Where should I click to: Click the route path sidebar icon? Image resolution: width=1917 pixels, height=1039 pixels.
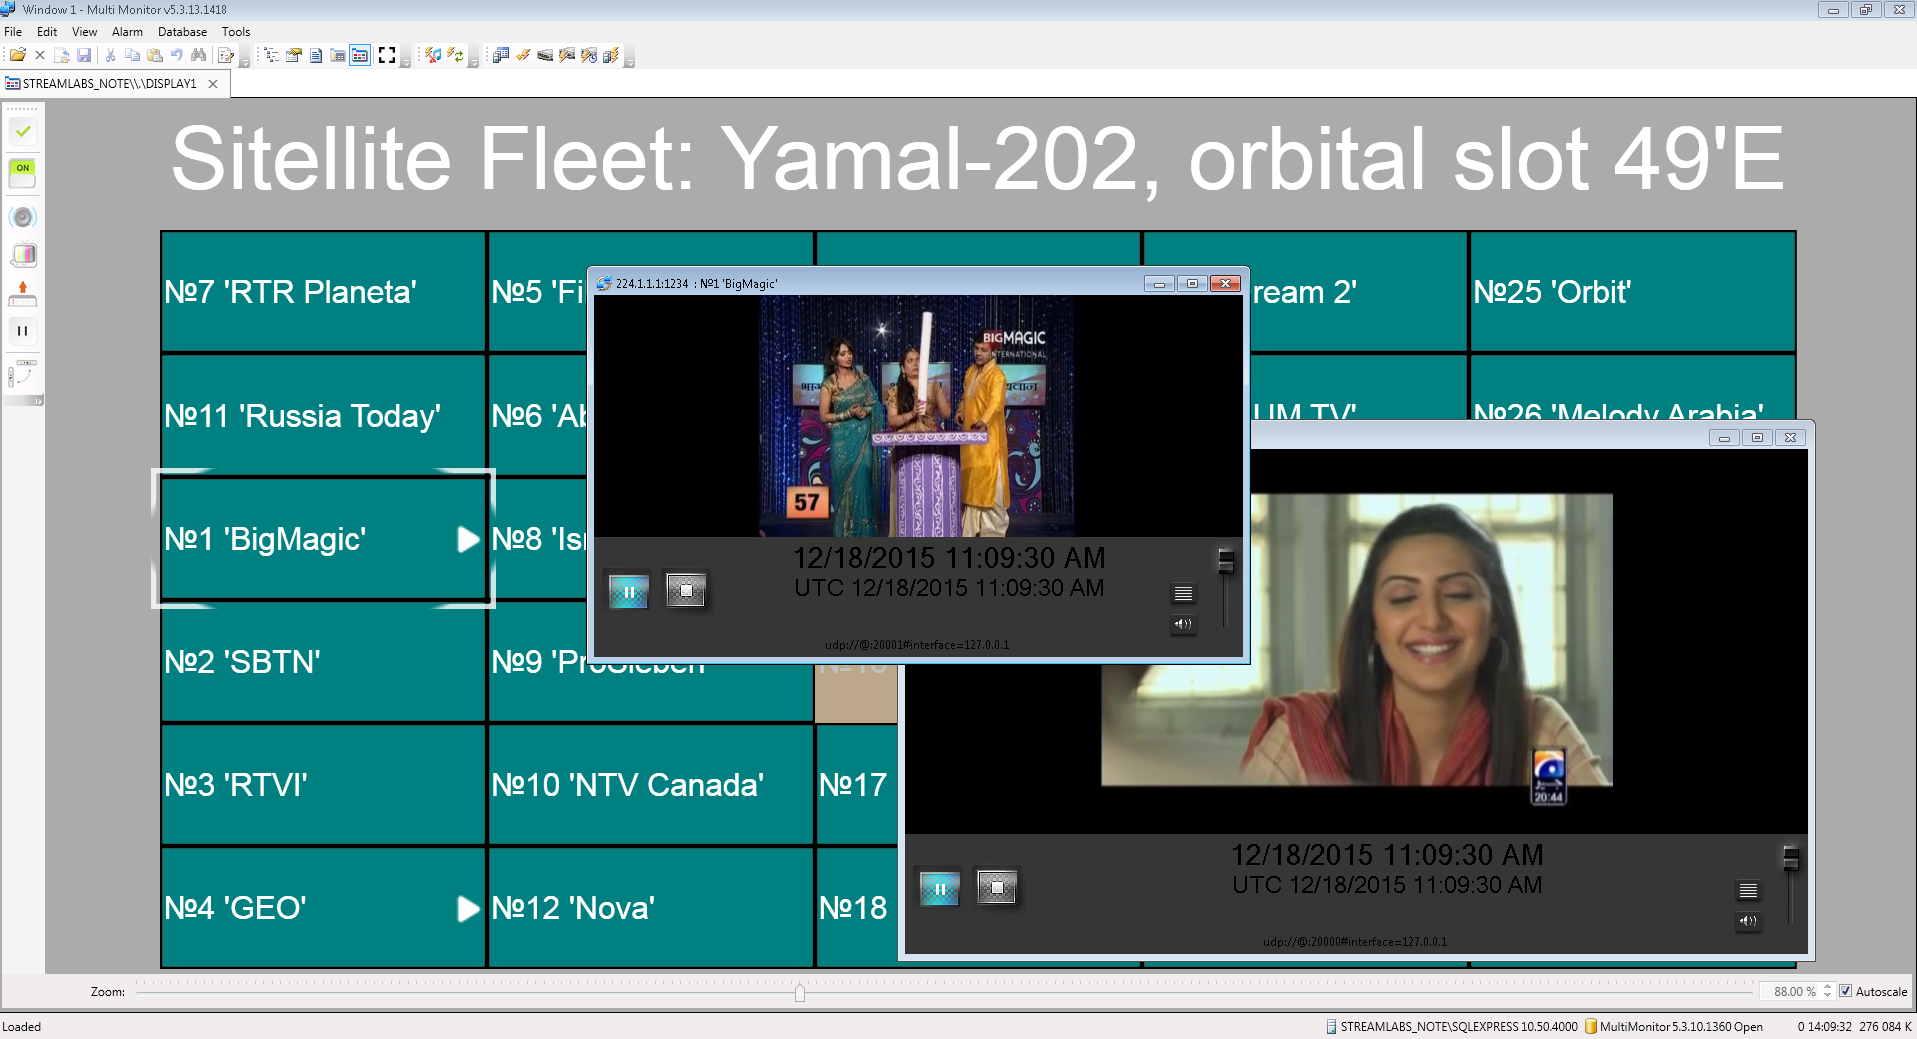23,374
